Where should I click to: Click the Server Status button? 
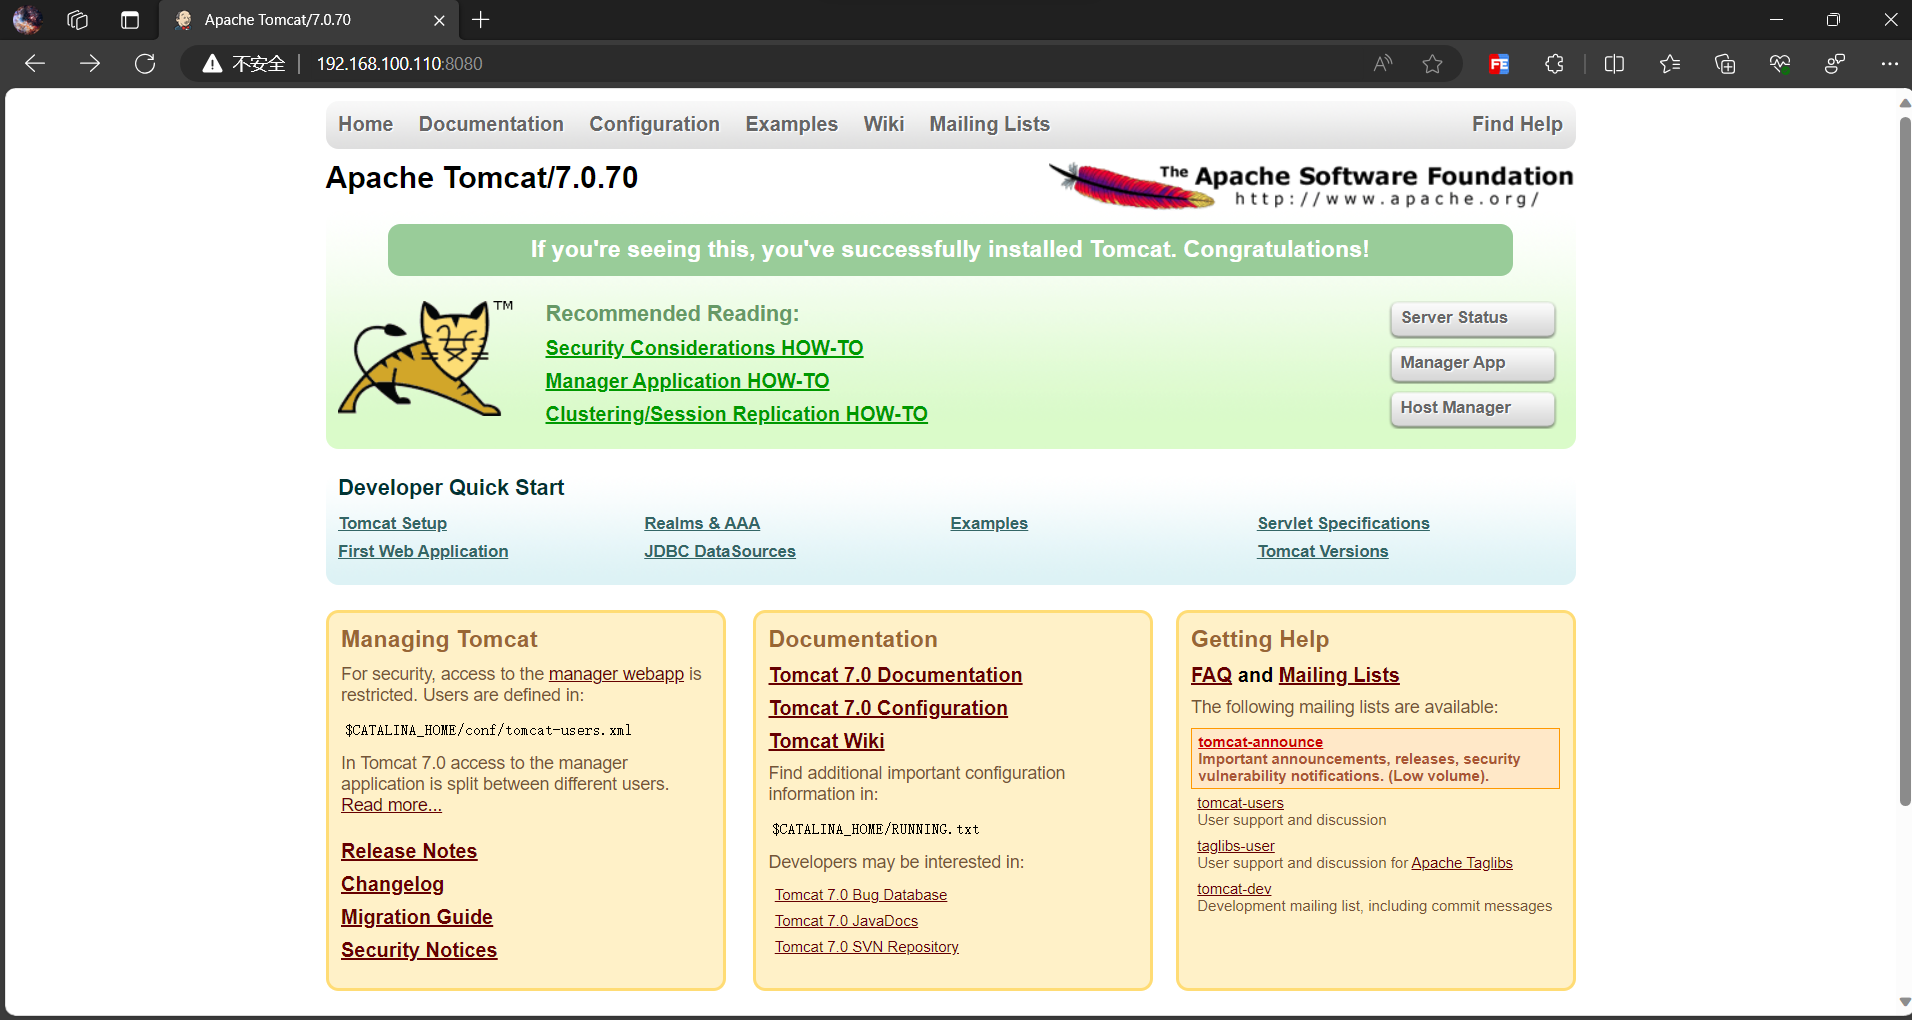pyautogui.click(x=1472, y=318)
